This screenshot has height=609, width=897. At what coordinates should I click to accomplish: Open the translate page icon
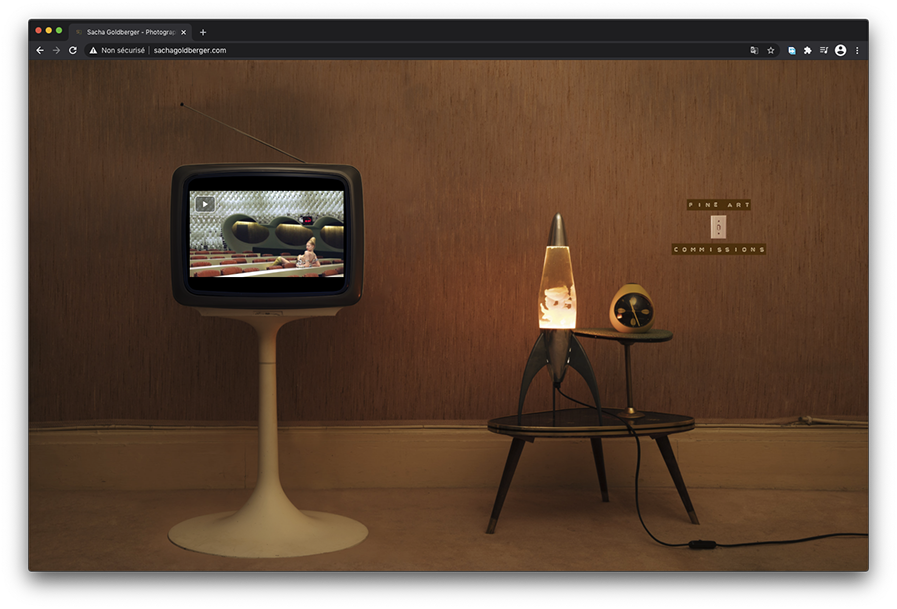755,50
